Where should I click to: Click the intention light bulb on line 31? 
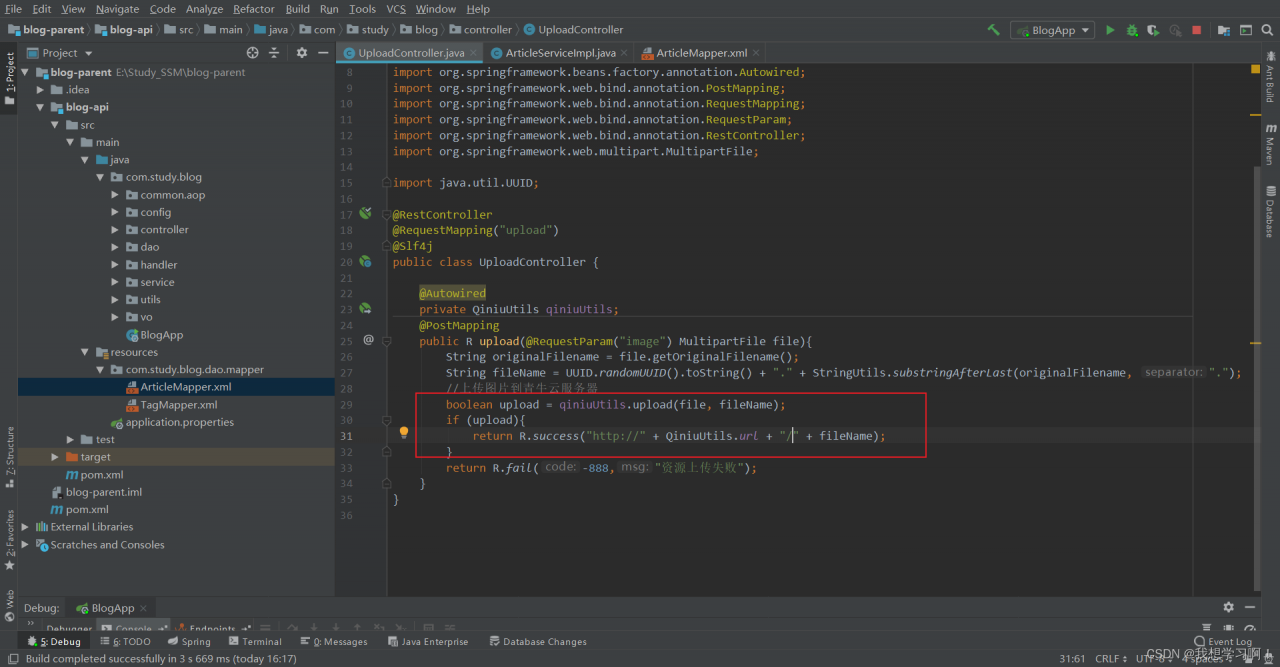point(404,433)
